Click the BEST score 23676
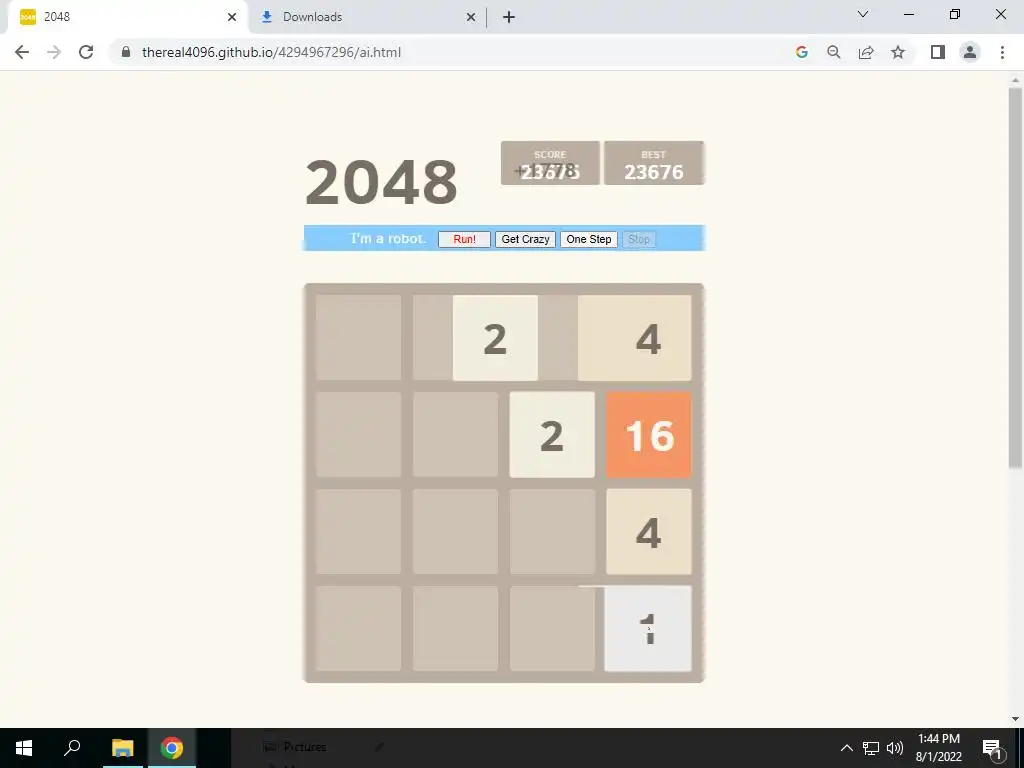This screenshot has width=1024, height=768. (x=654, y=172)
